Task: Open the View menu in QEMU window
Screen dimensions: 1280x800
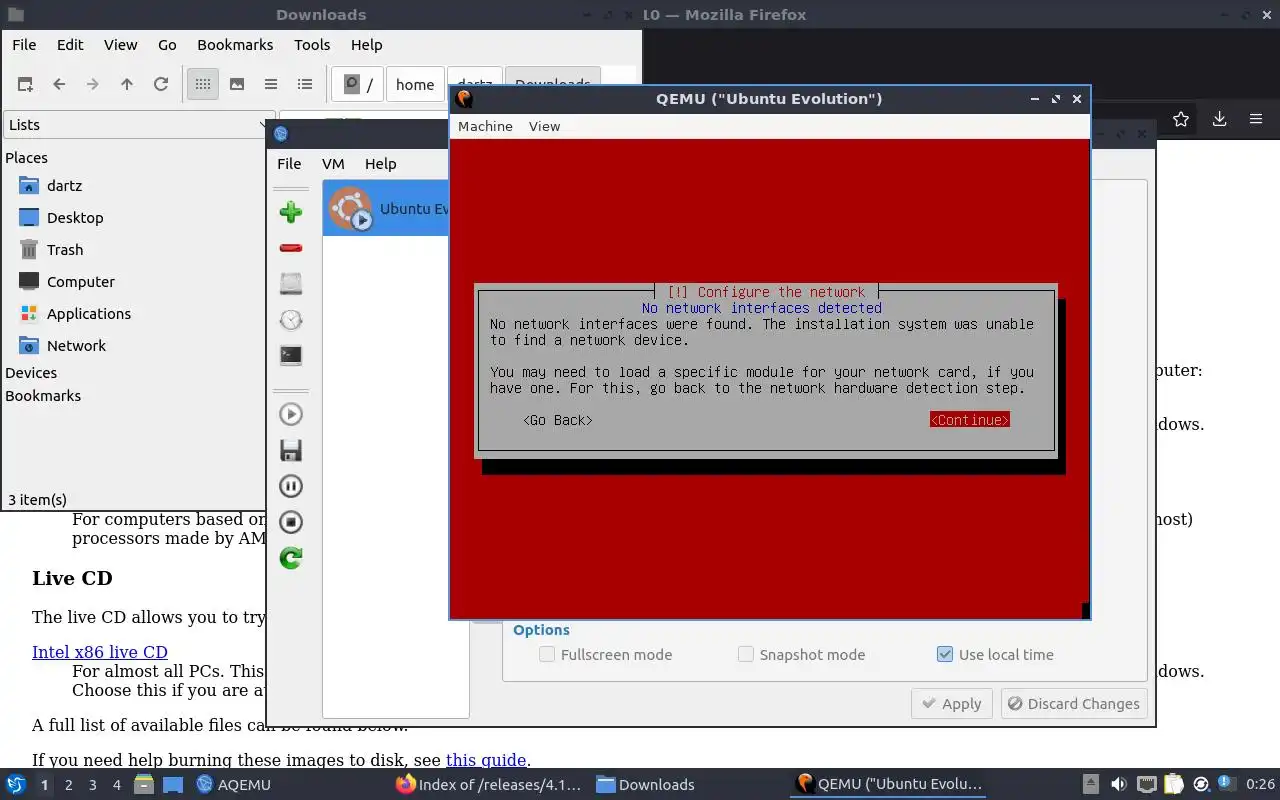Action: coord(544,126)
